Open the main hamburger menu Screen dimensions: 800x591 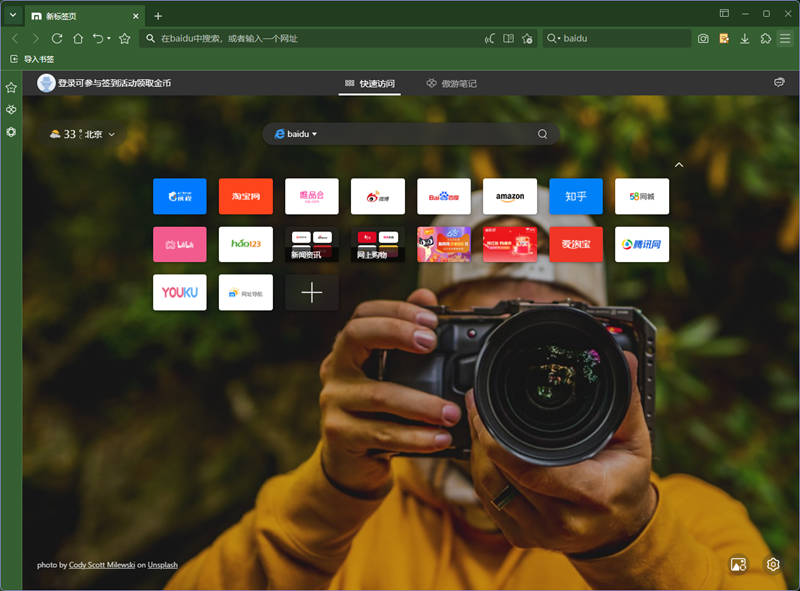coord(786,38)
